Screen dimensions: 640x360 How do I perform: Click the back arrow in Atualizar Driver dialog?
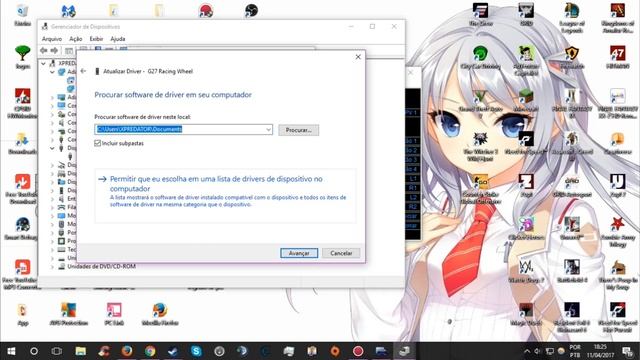point(84,71)
